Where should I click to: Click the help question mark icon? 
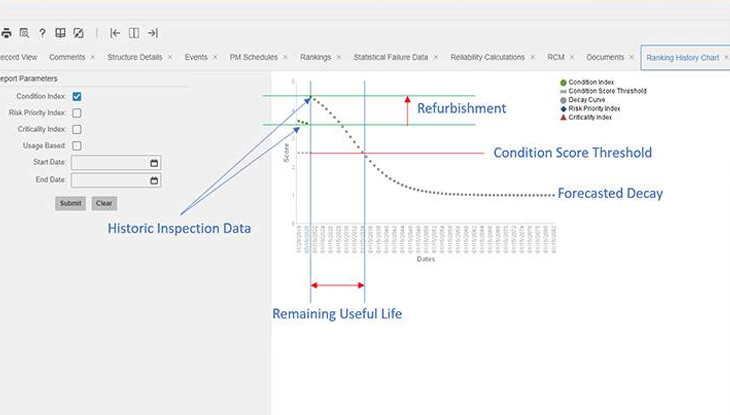point(42,33)
